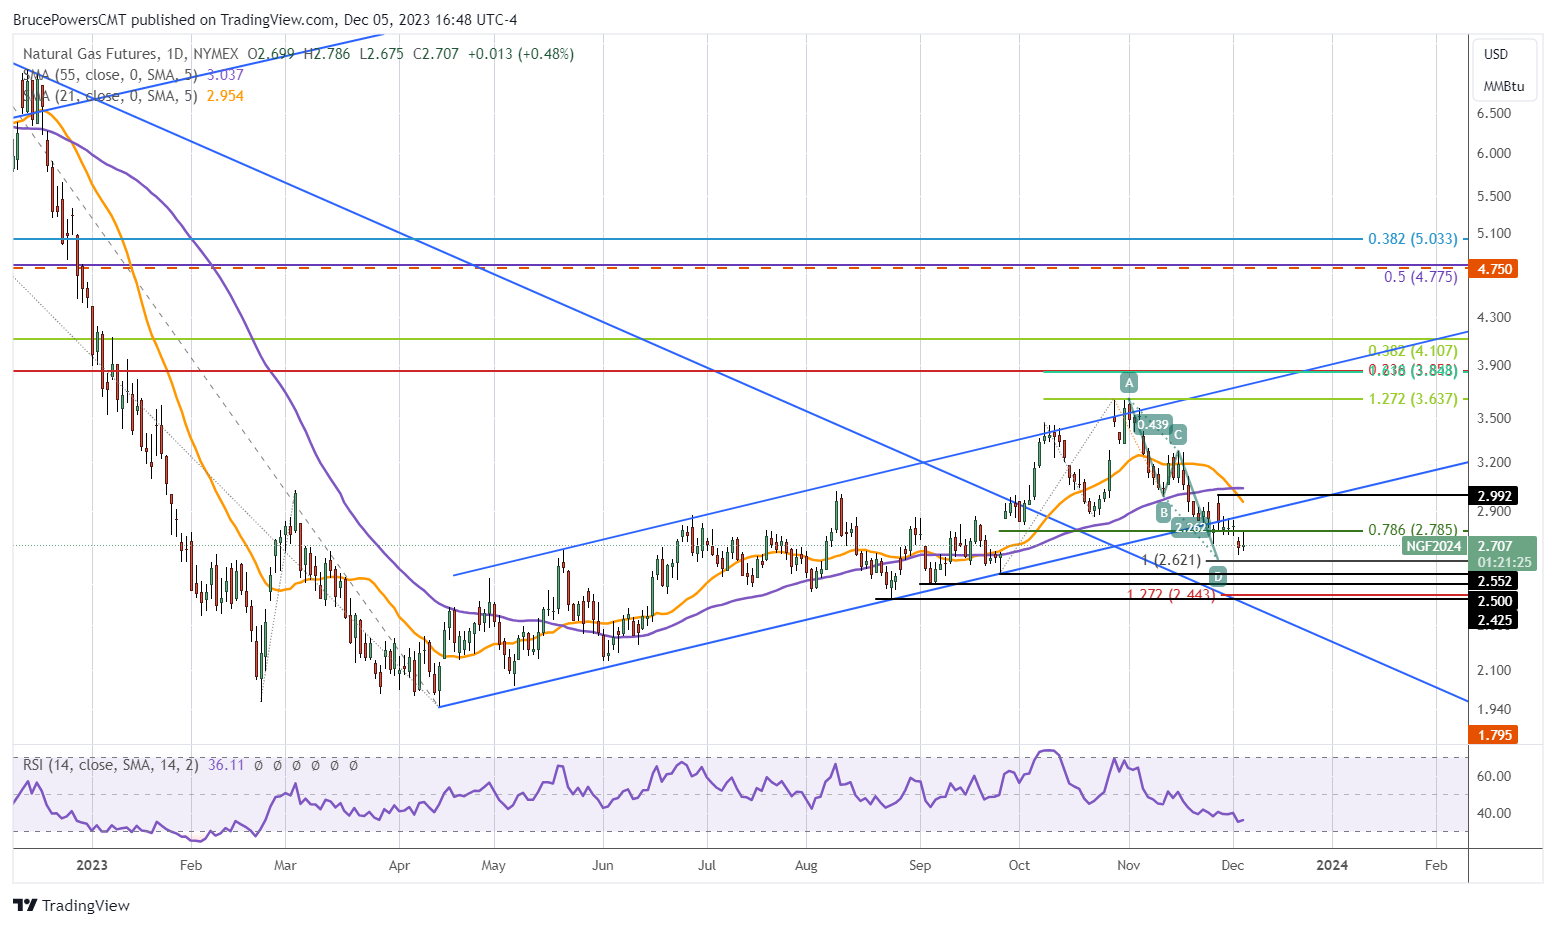Viewport: 1556px width, 927px height.
Task: Select the pattern point A label
Action: click(1129, 383)
